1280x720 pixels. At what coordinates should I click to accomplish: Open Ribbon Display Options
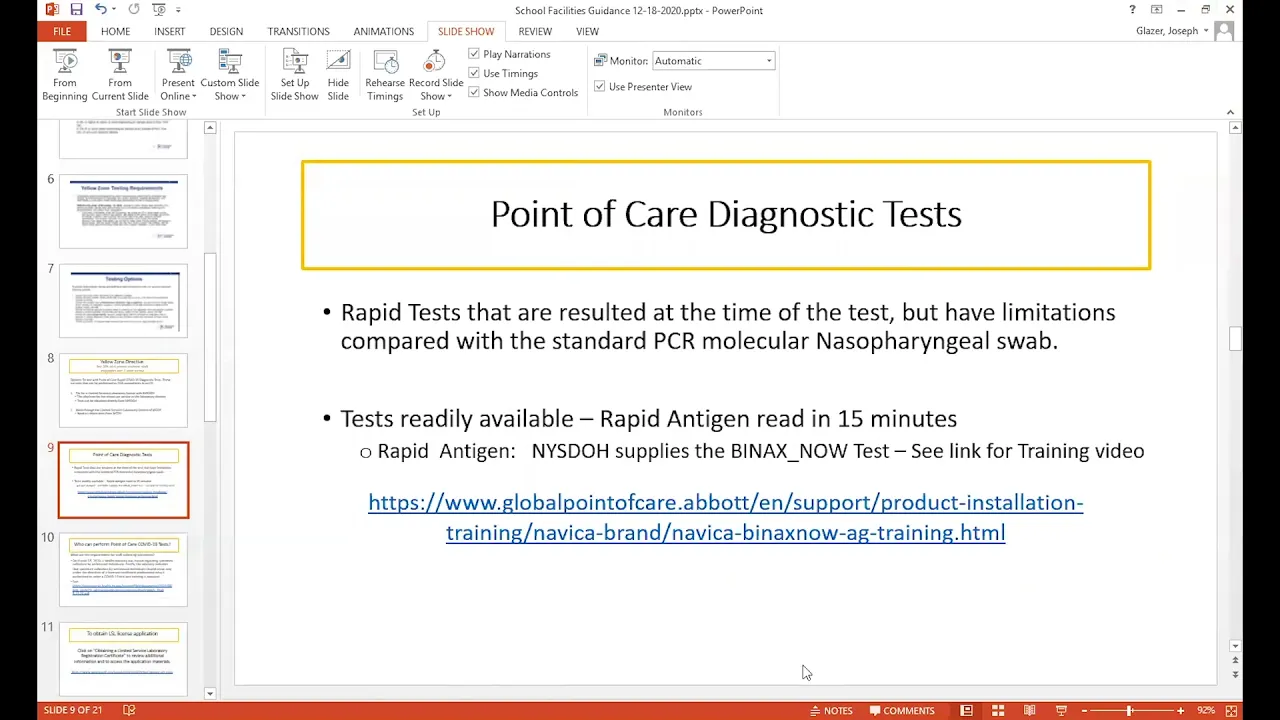(x=1156, y=10)
